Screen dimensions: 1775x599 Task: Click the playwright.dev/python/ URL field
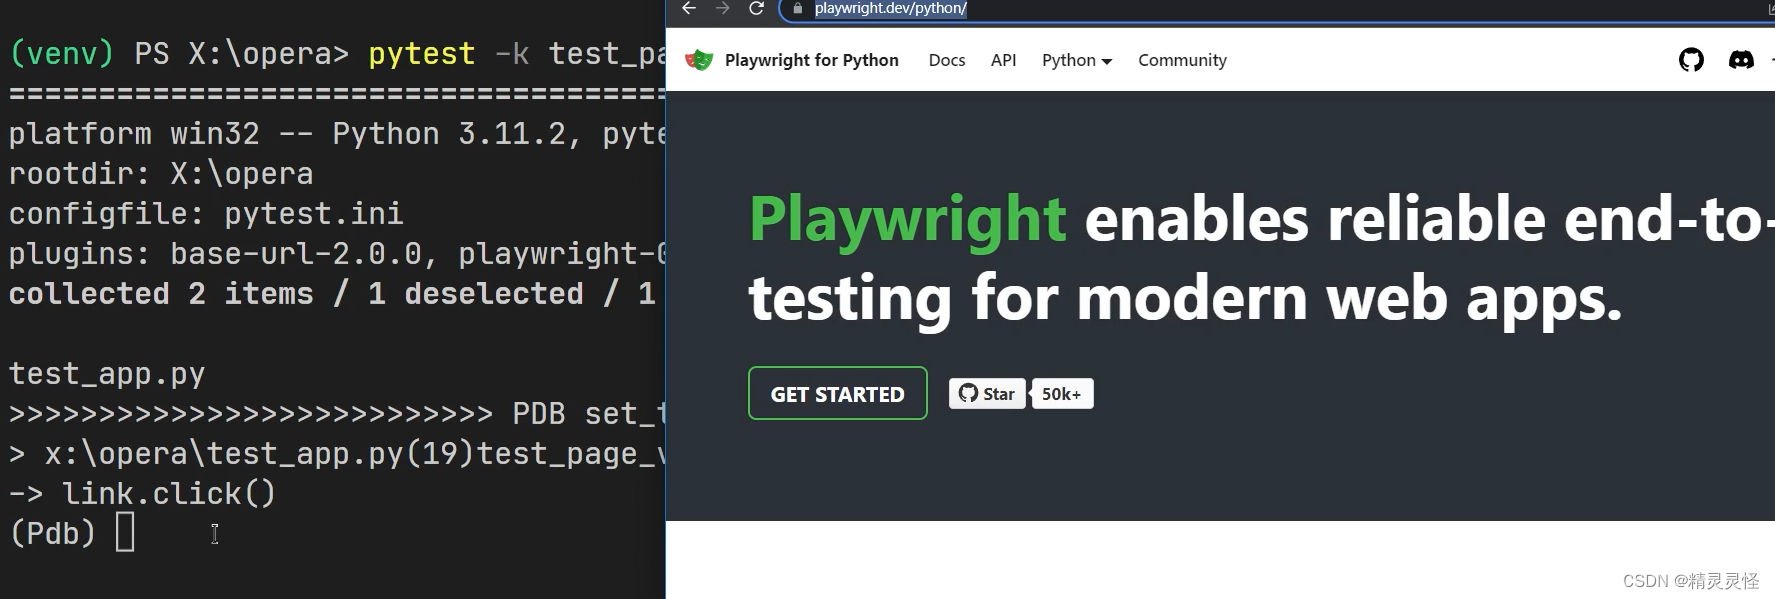point(1270,9)
